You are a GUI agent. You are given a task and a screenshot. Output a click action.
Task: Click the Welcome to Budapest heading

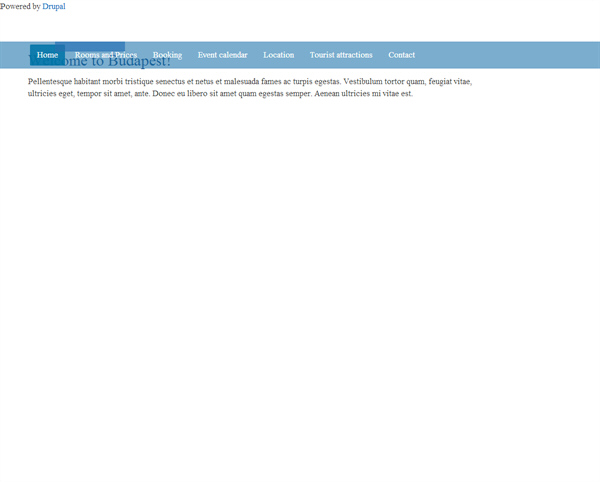[99, 61]
